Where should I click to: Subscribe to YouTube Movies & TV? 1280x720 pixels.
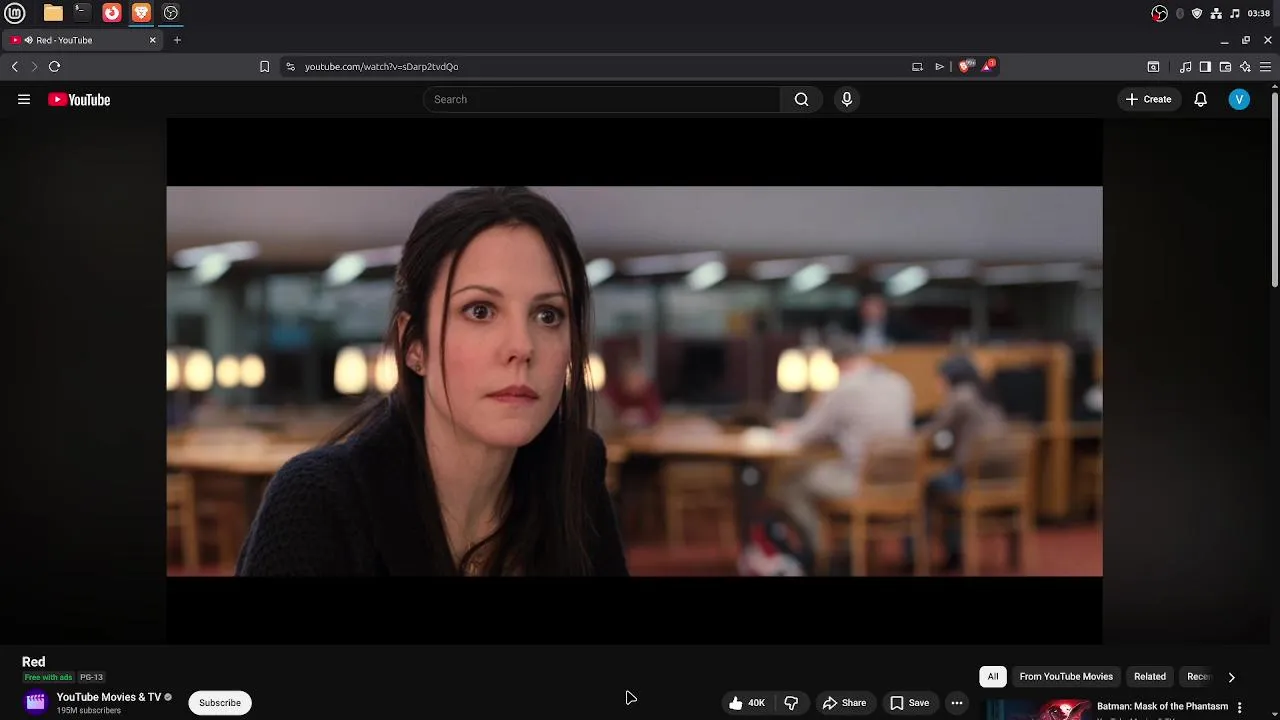click(220, 703)
